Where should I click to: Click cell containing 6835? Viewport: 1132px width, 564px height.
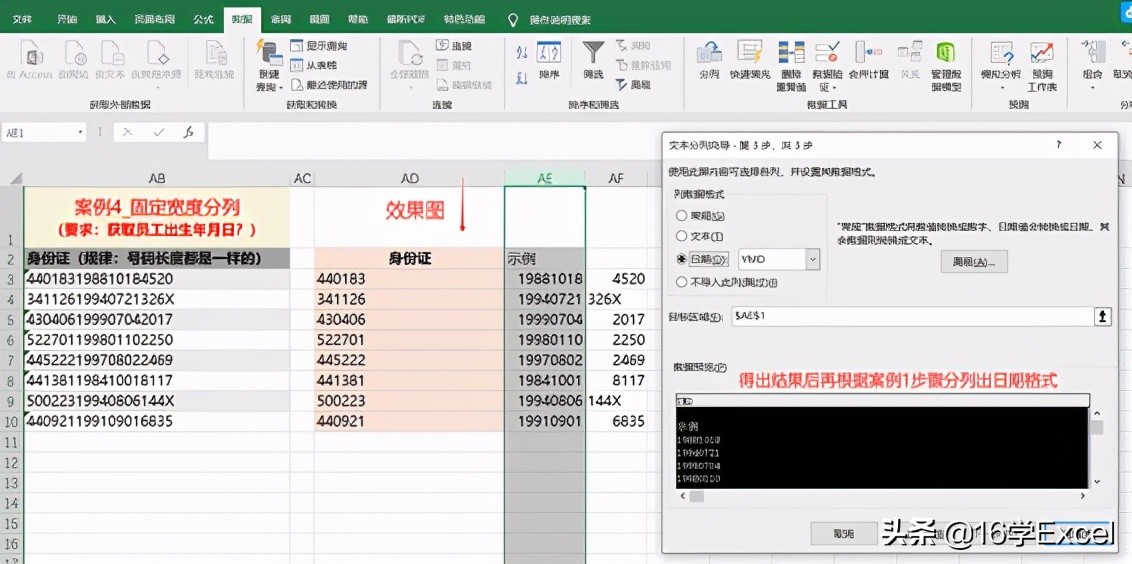pos(617,421)
